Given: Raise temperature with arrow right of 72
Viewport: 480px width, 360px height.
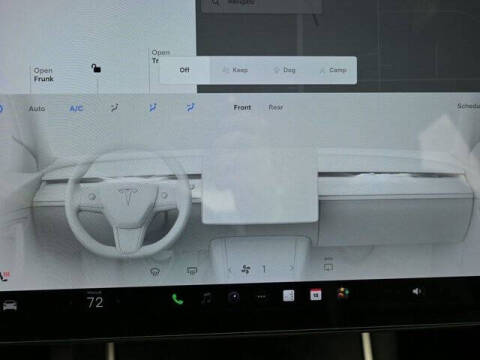Looking at the screenshot, I should (118, 301).
